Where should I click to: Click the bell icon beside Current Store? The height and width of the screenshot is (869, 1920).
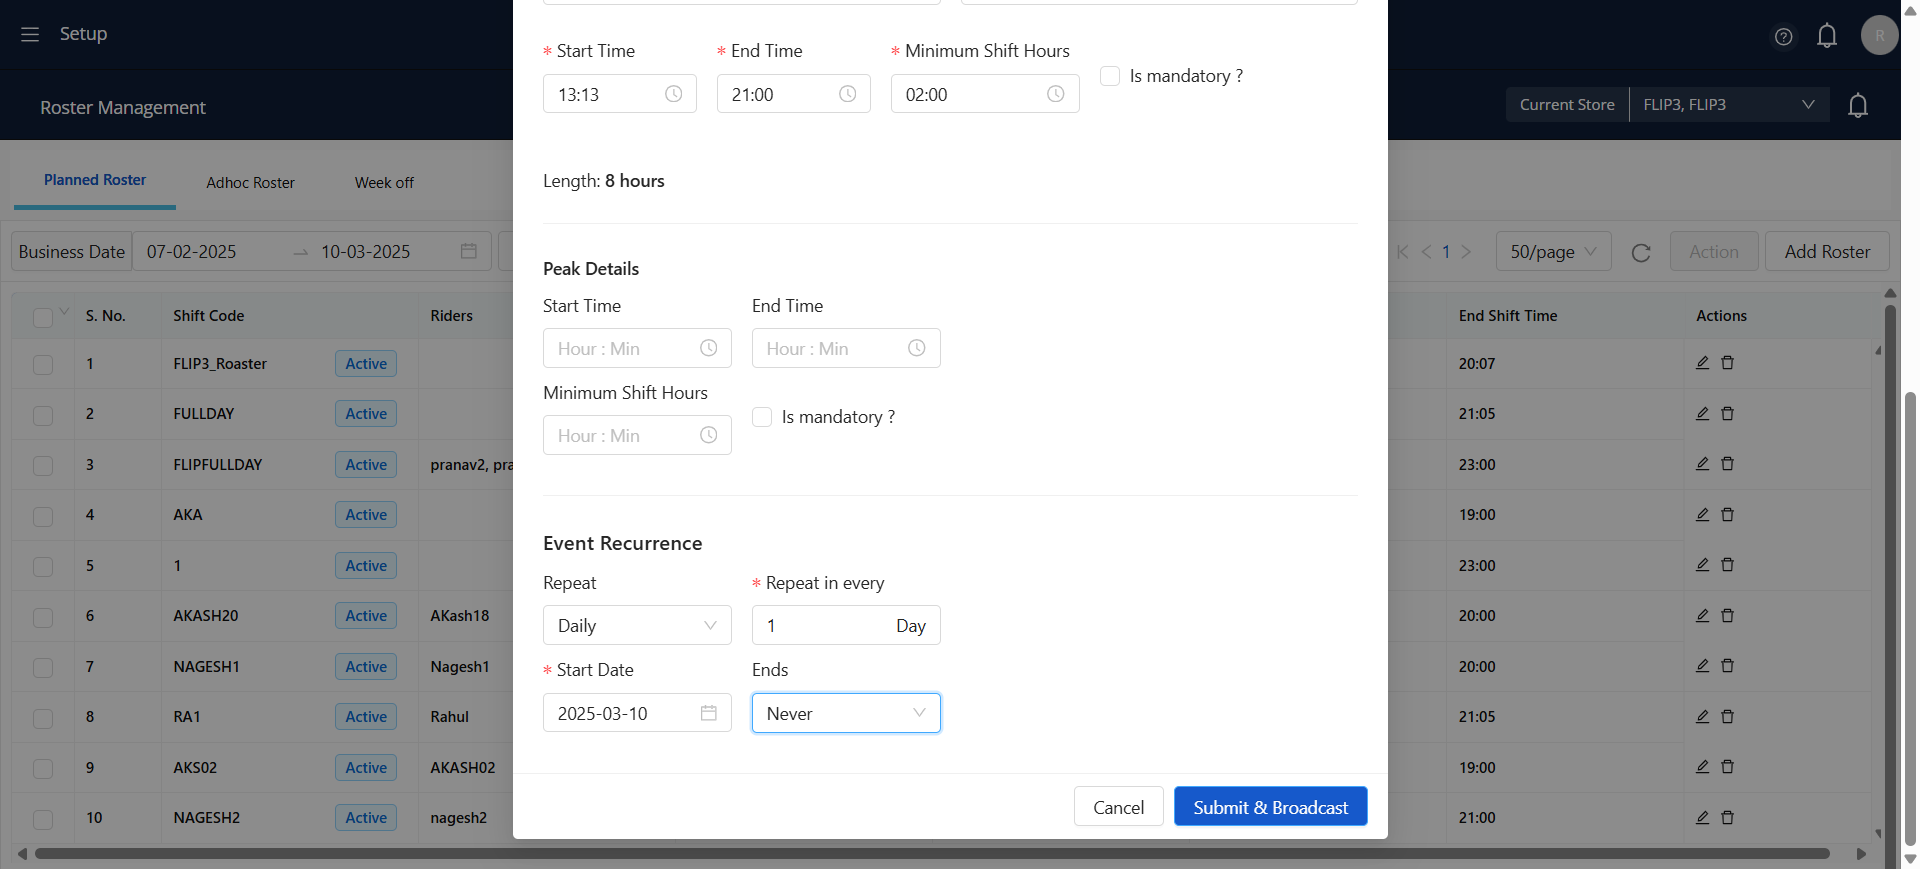pyautogui.click(x=1858, y=105)
